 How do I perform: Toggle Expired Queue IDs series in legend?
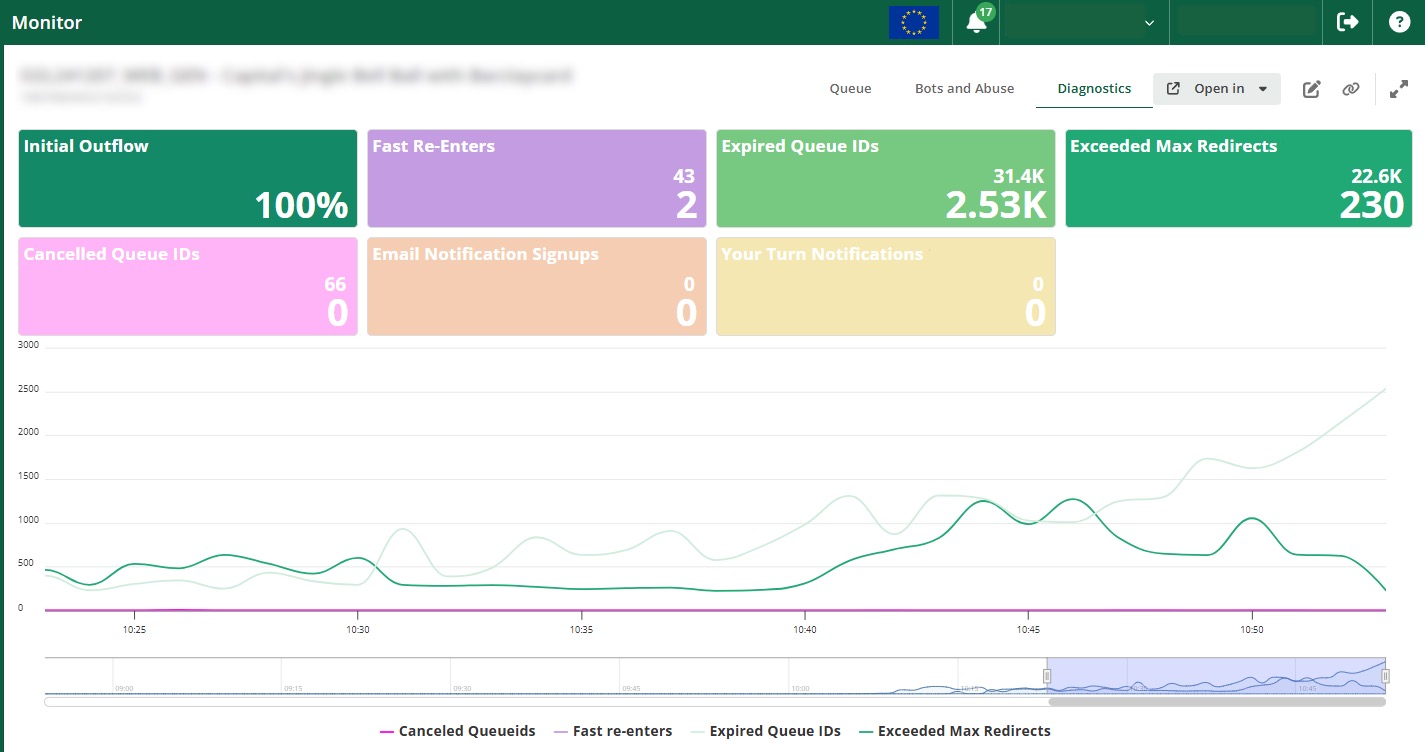click(x=765, y=731)
